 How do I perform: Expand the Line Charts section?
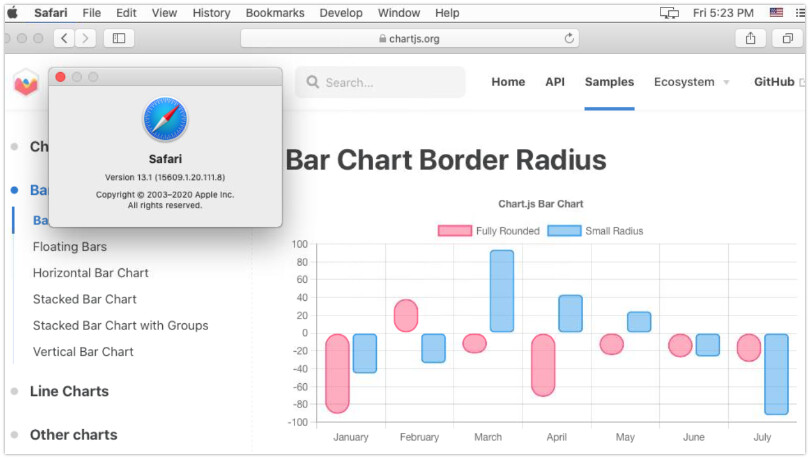coord(69,391)
